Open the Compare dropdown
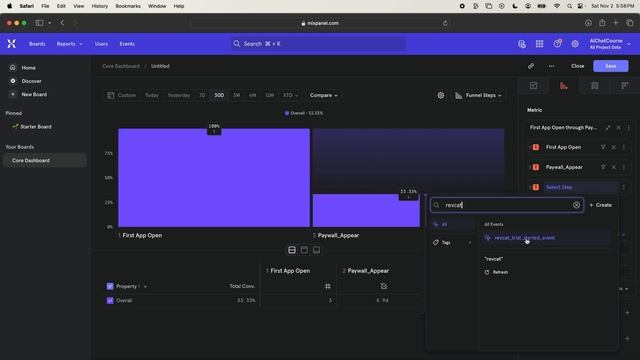640x360 pixels. pos(324,95)
